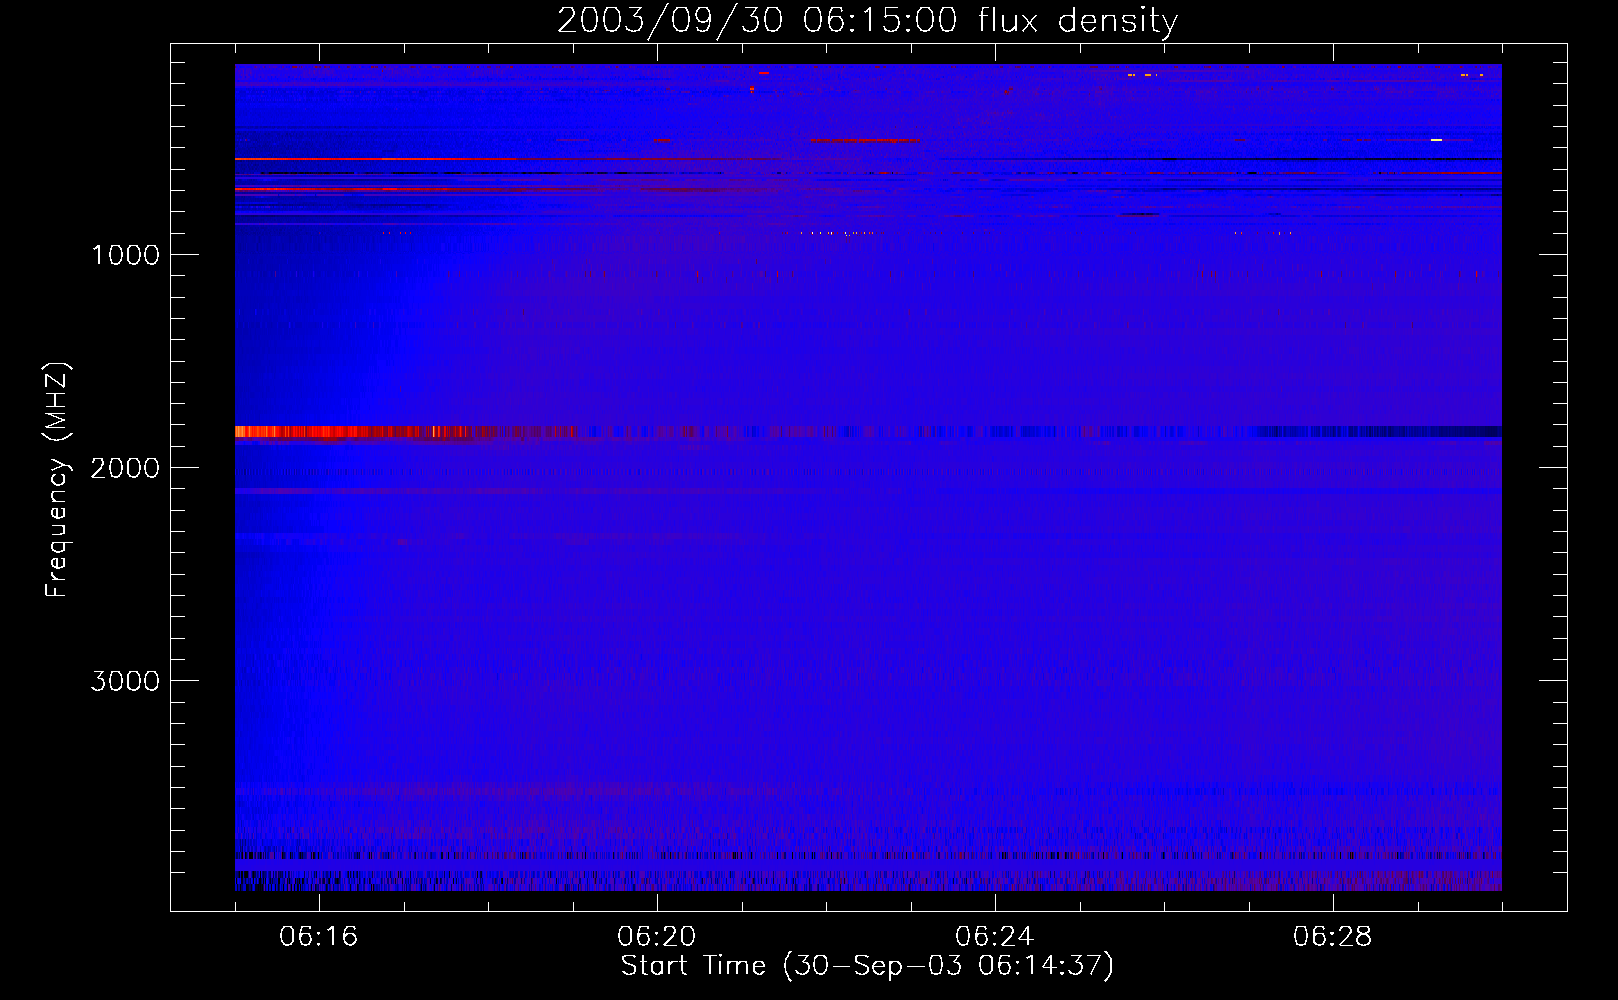1618x1000 pixels.
Task: Click the 06:24 time axis label
Action: coord(995,936)
